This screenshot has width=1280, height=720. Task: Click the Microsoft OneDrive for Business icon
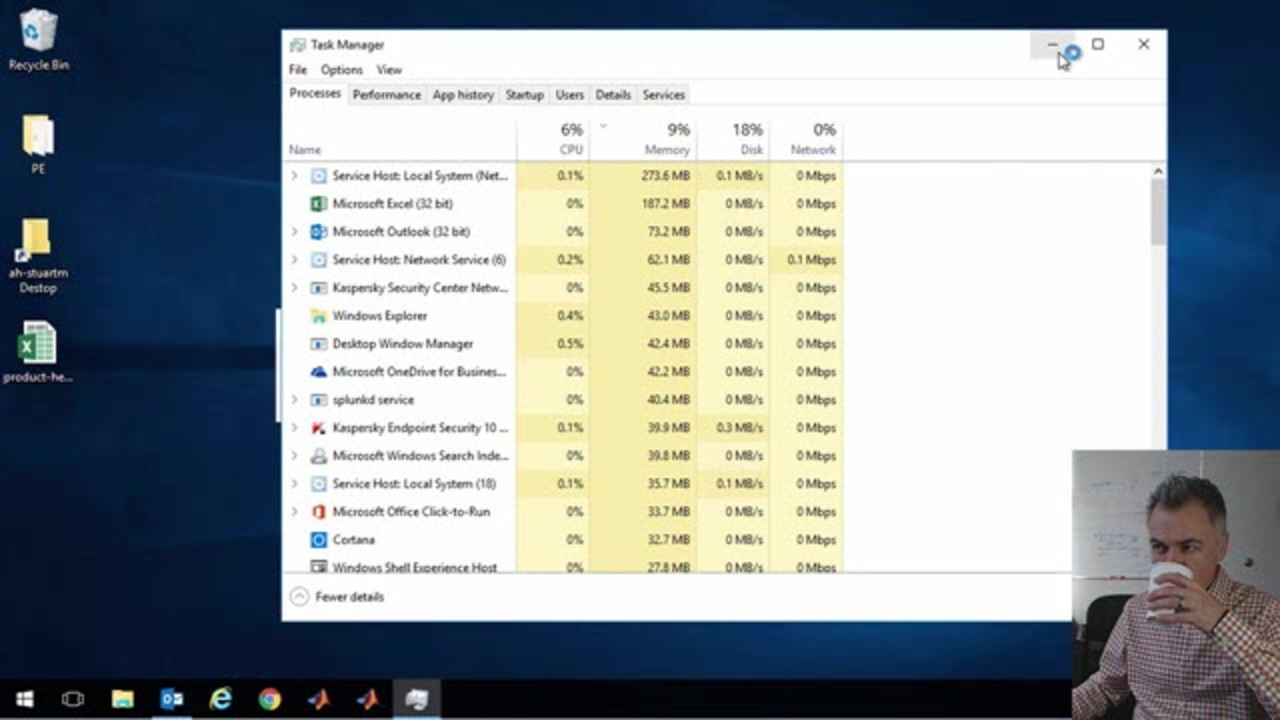pos(318,372)
